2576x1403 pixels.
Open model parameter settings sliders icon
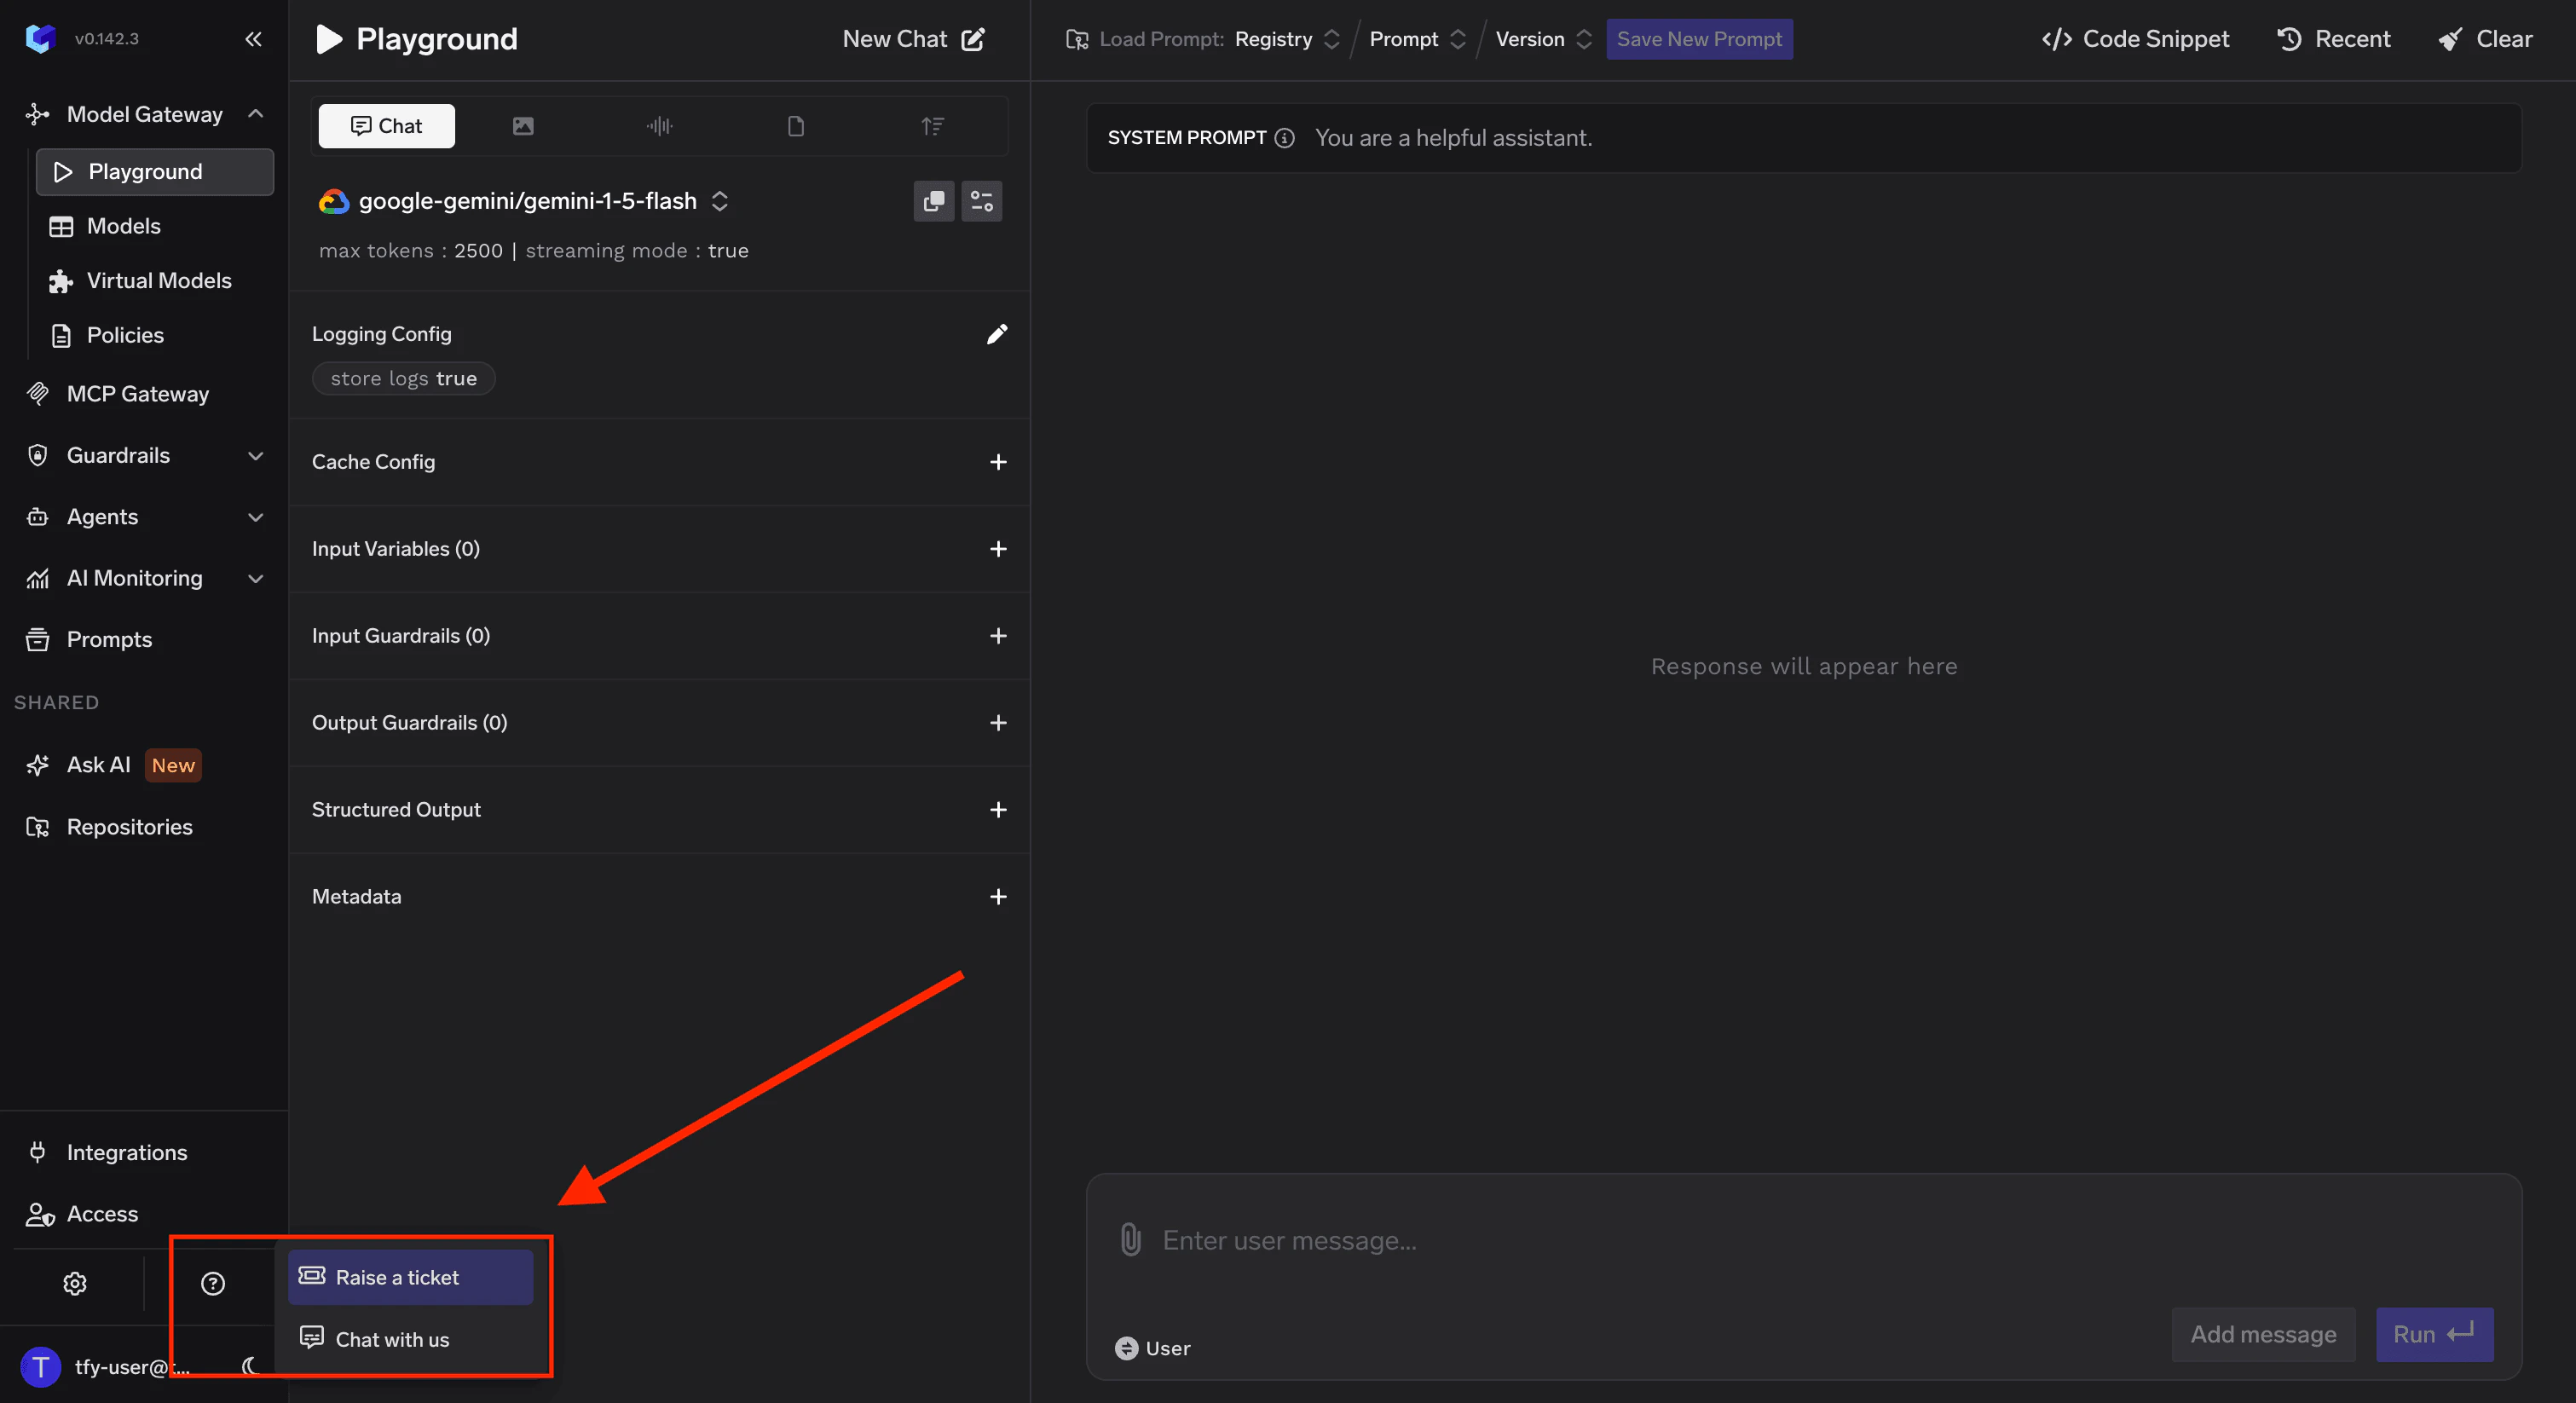[x=982, y=201]
